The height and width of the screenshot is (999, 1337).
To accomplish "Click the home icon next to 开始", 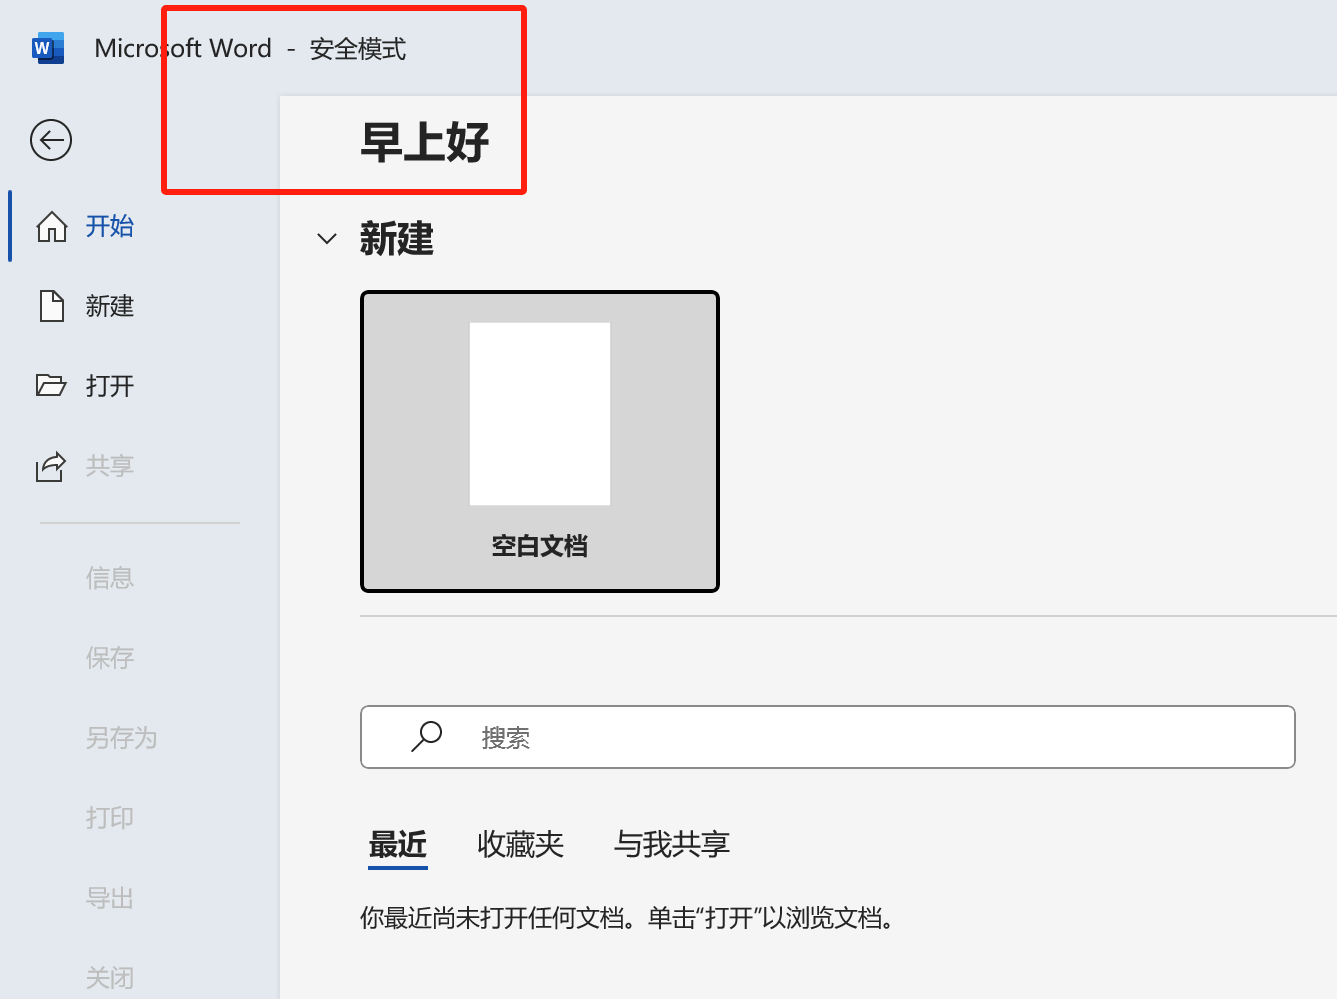I will [52, 226].
